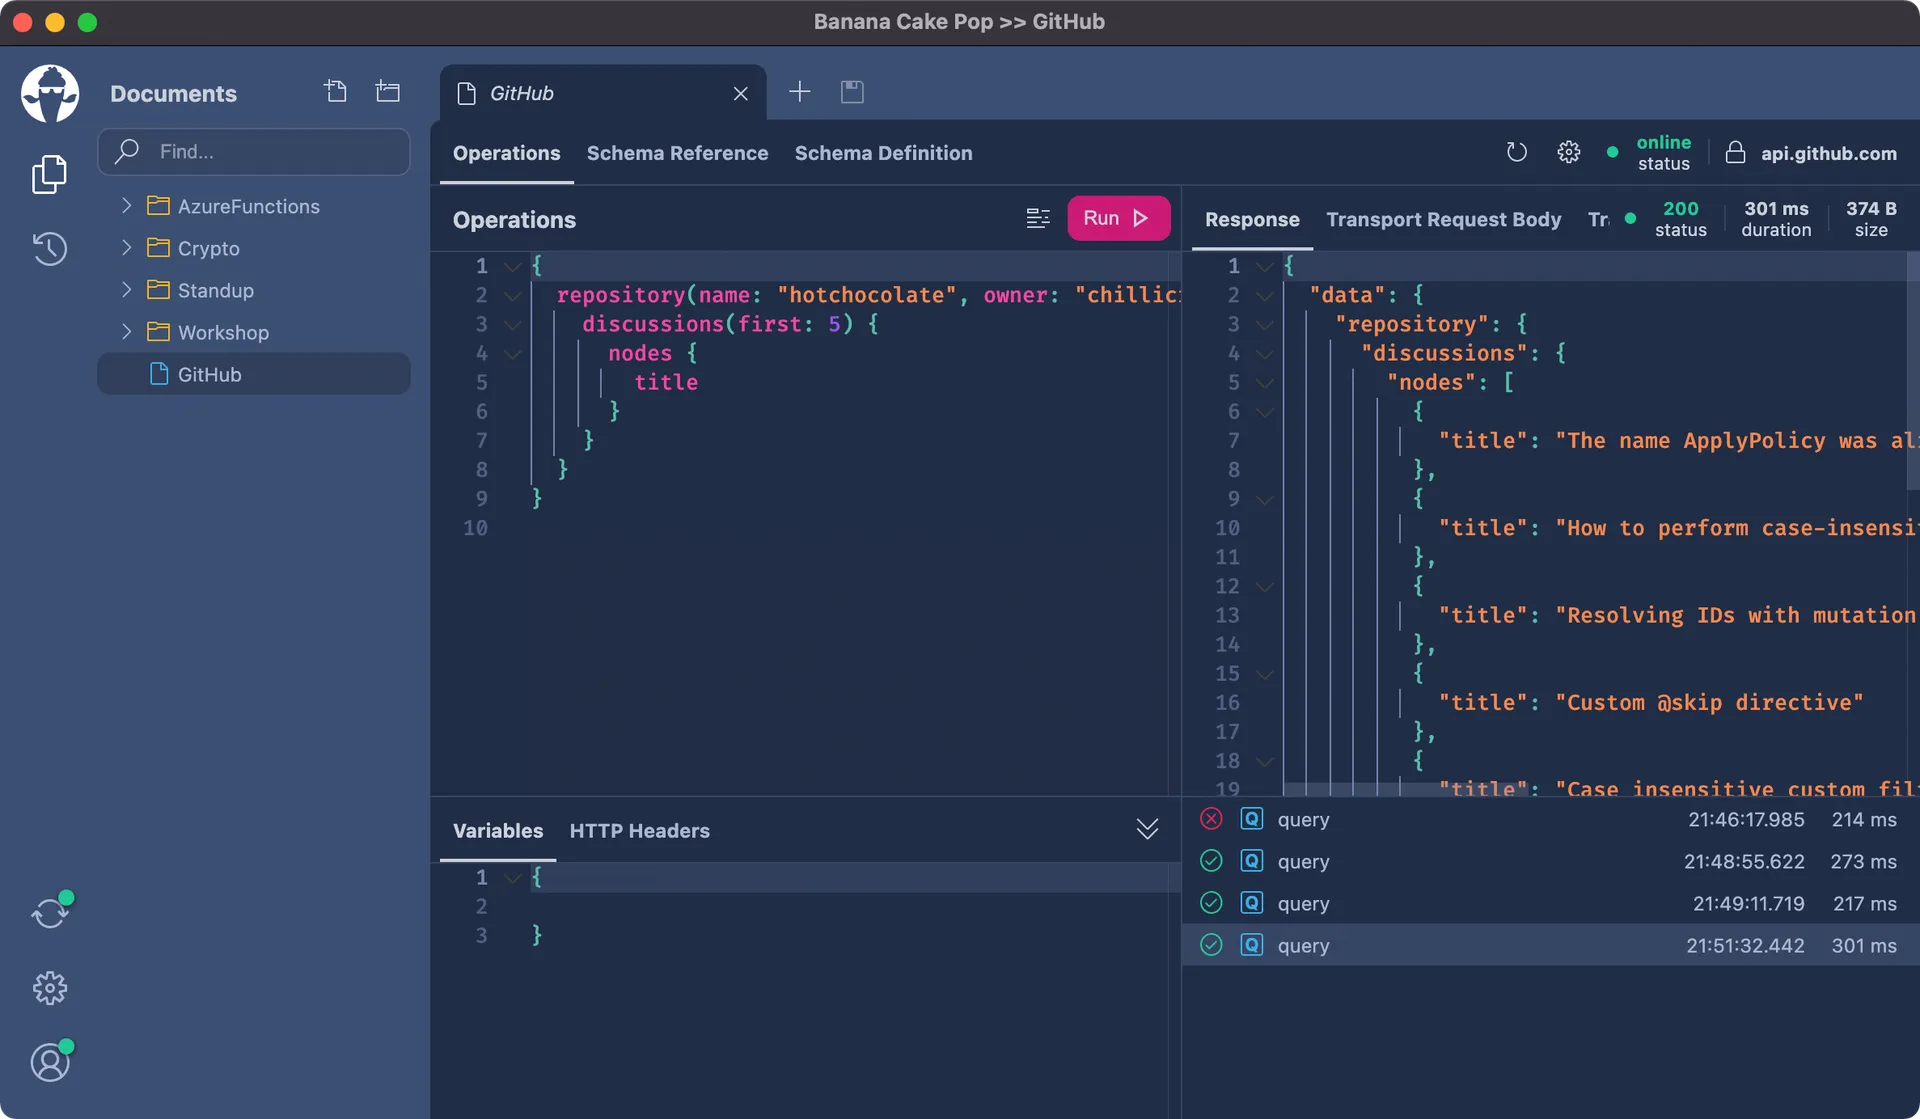
Task: Click the api.github.com endpoint label
Action: [1828, 153]
